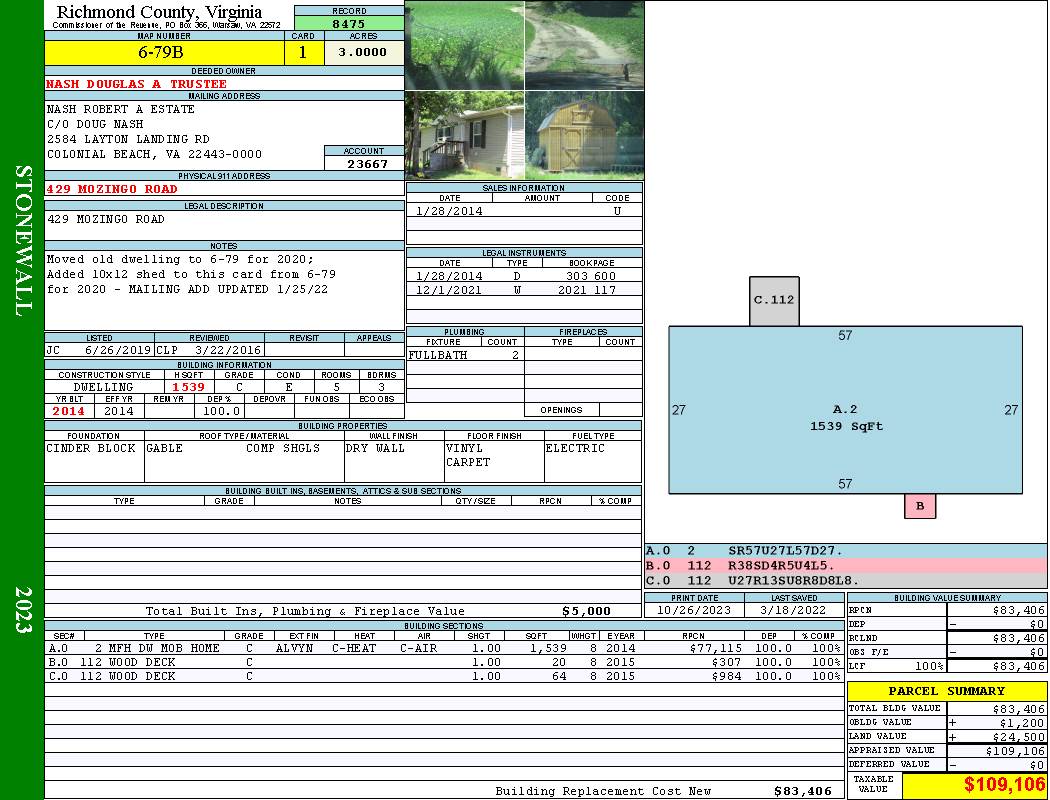Click the dirt road photo thumbnail
1050x800 pixels.
tap(584, 45)
